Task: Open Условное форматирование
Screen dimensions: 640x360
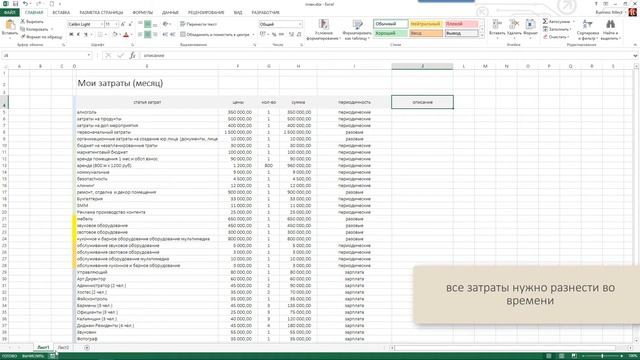Action: [x=324, y=30]
